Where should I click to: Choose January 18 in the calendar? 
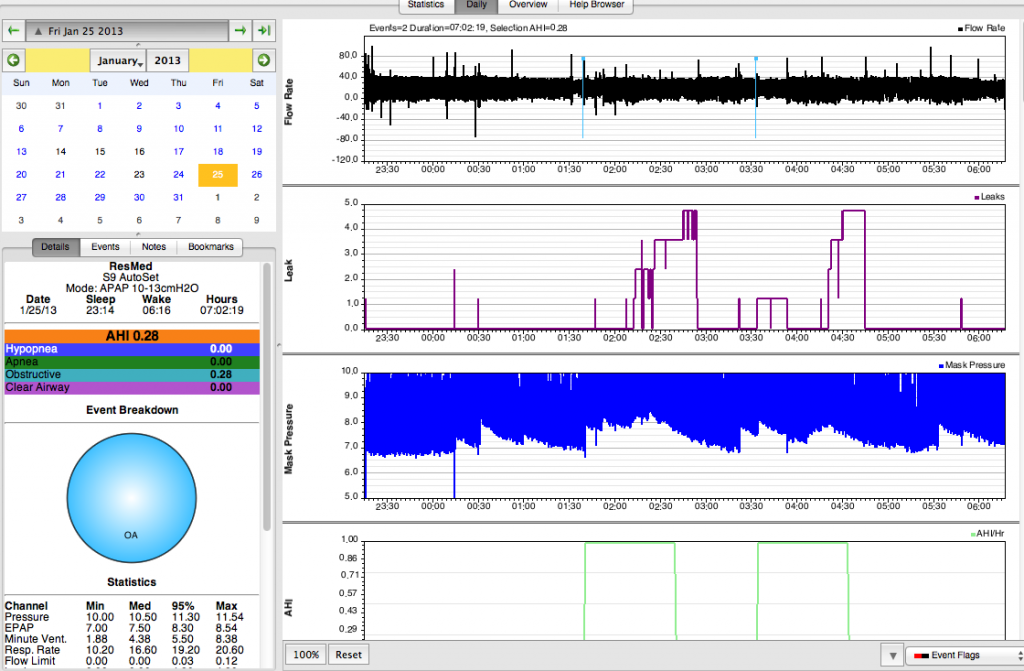click(217, 152)
